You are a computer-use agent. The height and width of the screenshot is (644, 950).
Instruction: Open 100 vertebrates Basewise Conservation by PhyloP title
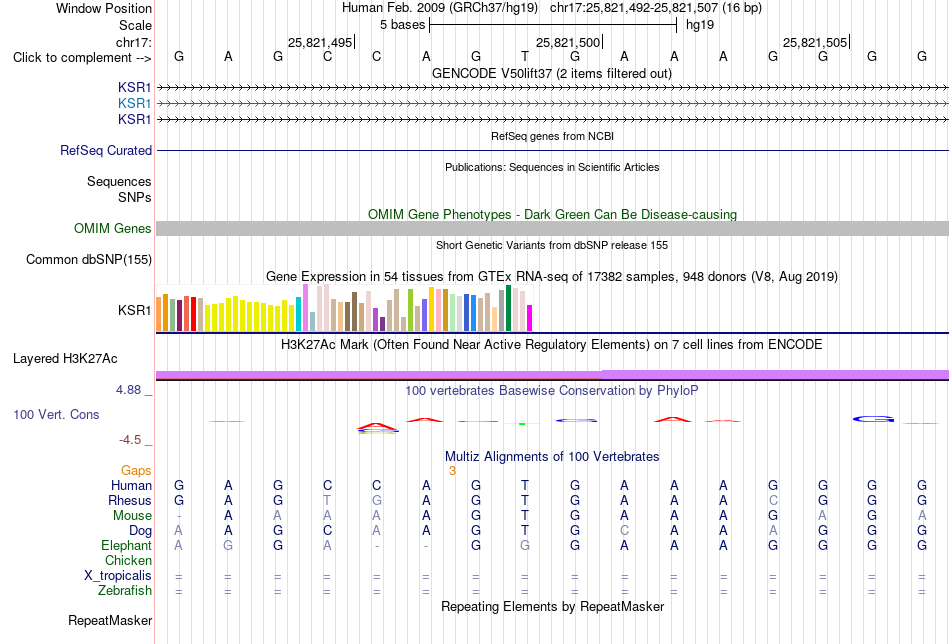[552, 391]
